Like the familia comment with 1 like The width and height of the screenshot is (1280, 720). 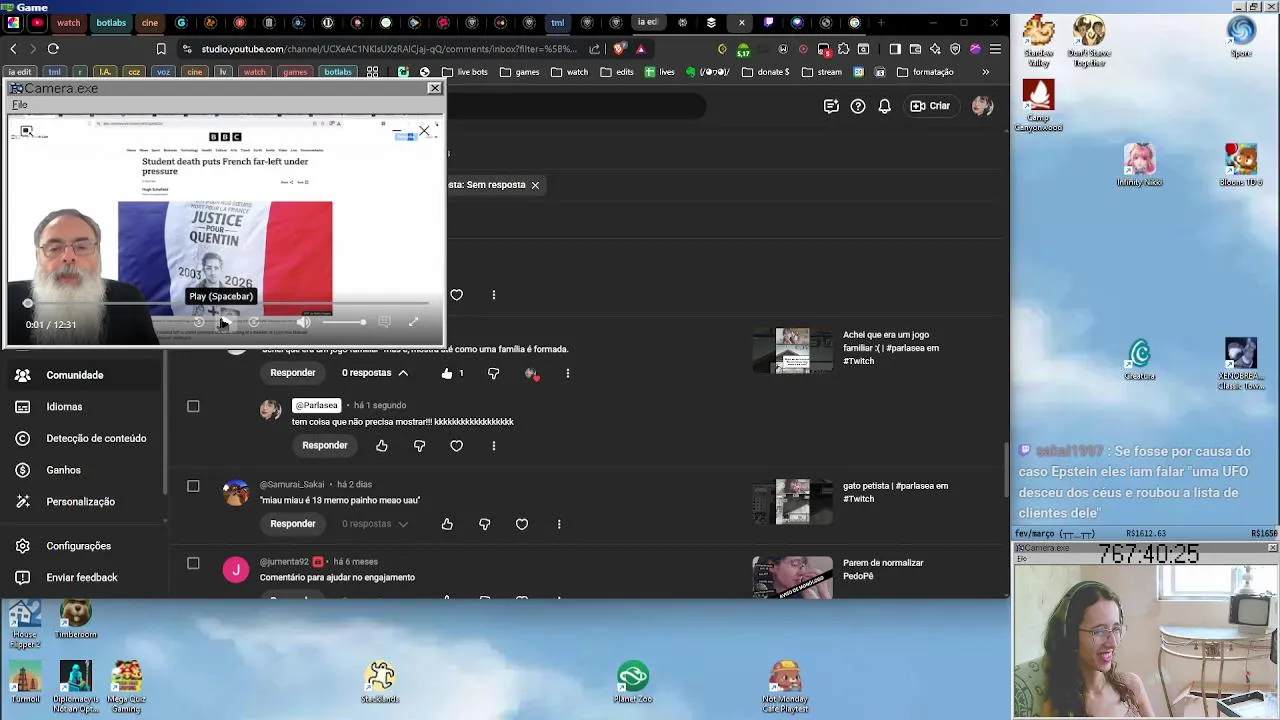coord(447,373)
